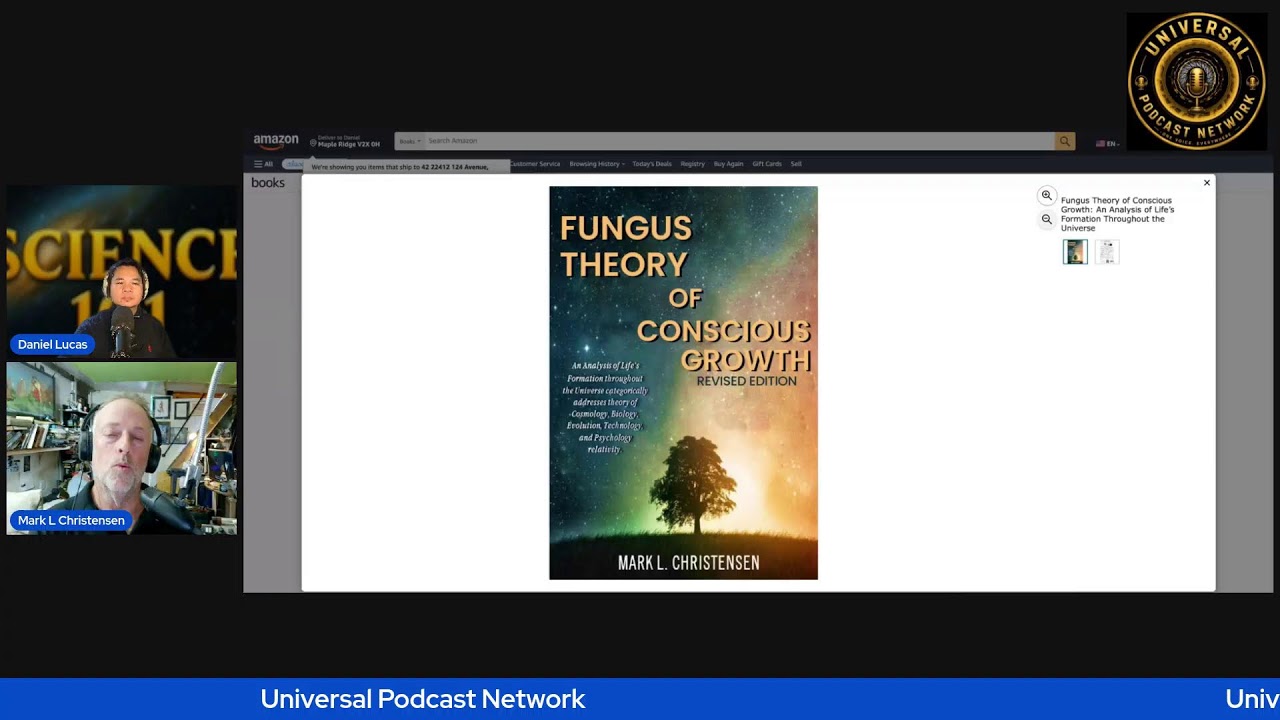Select Daniel Lucas video feed
This screenshot has width=1280, height=720.
[122, 271]
